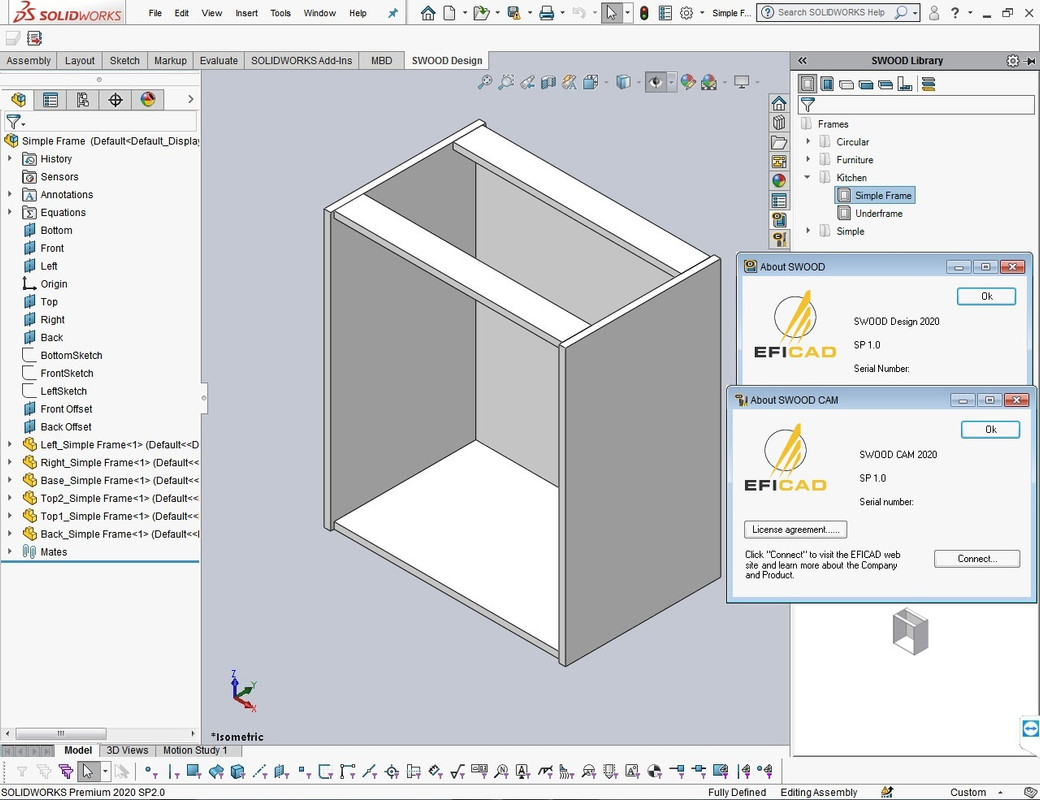Click the License agreement button
1040x800 pixels.
click(x=795, y=529)
